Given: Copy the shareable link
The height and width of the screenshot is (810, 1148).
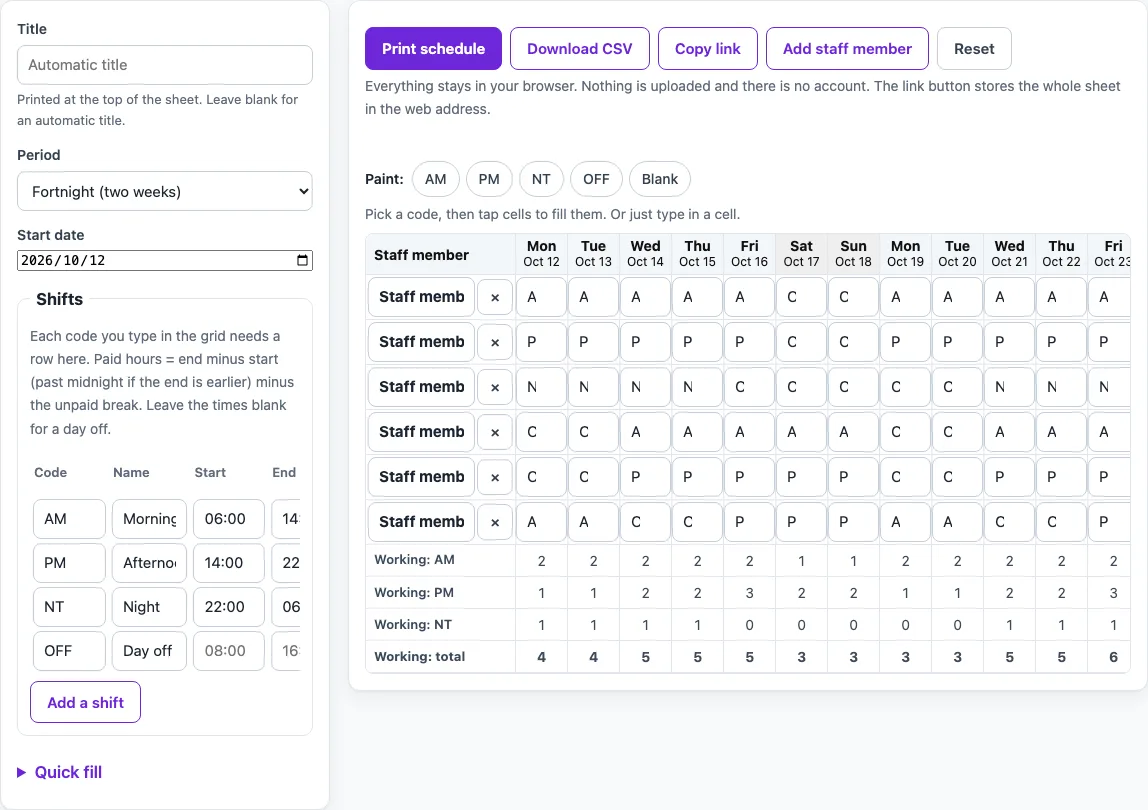Looking at the screenshot, I should tap(708, 48).
